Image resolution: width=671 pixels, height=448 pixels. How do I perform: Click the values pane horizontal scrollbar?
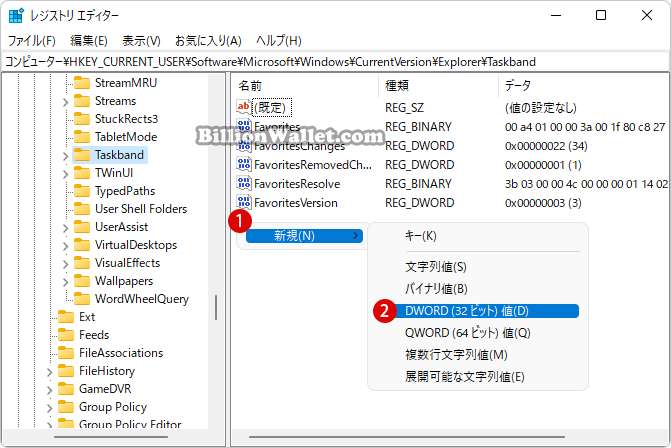[x=407, y=437]
